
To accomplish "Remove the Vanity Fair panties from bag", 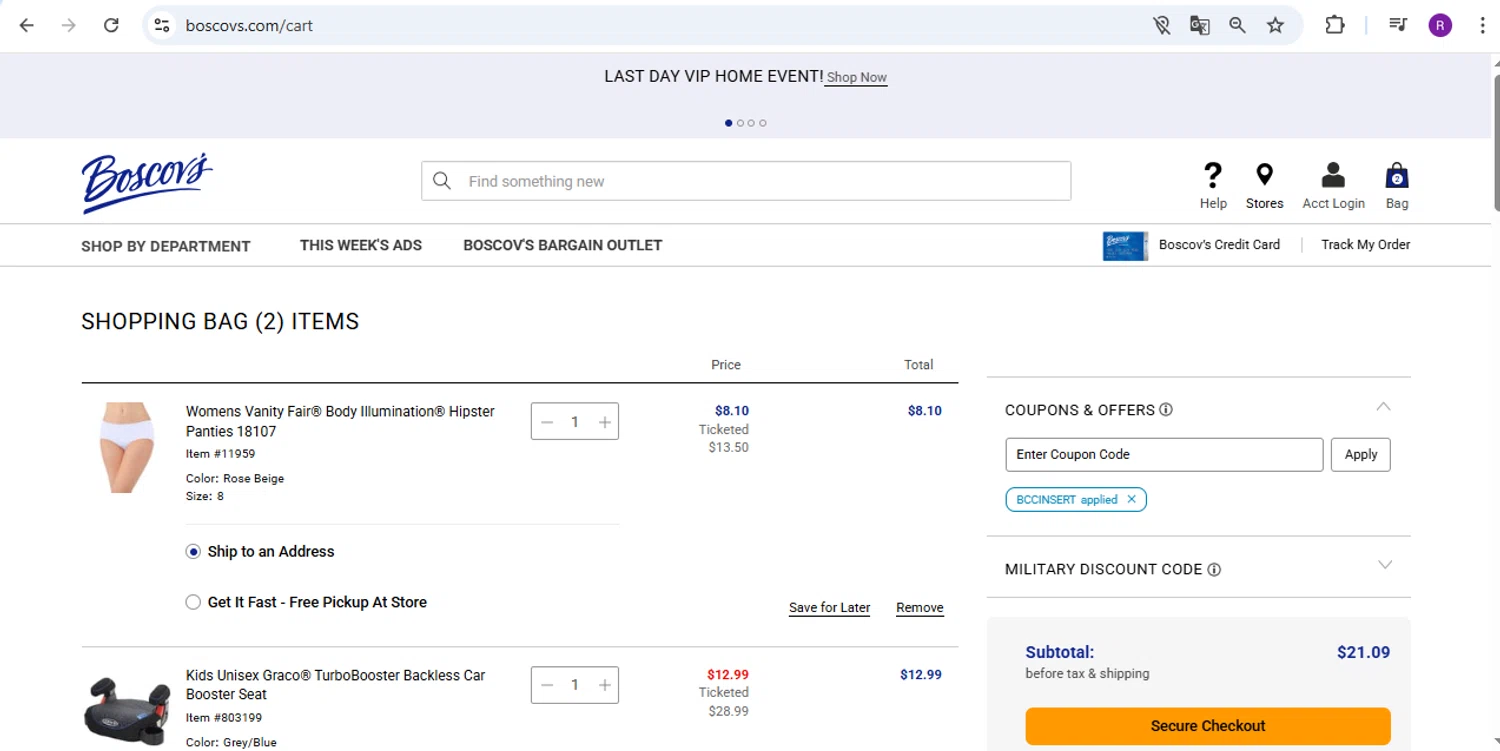I will (x=920, y=607).
